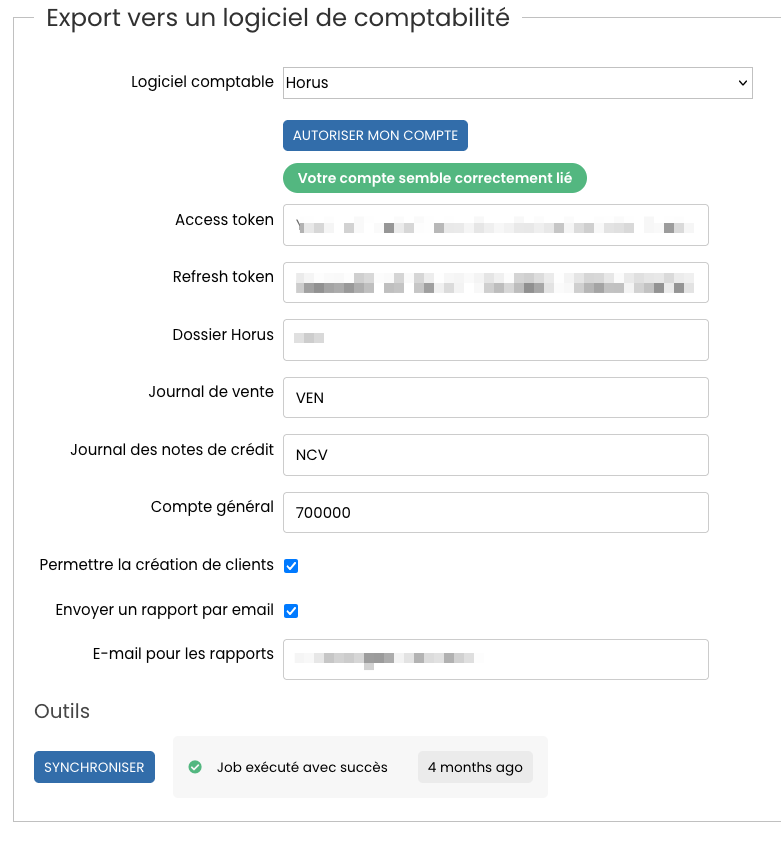Click the AUTORISER MON COMPTE button
Image resolution: width=781 pixels, height=842 pixels.
coord(375,135)
